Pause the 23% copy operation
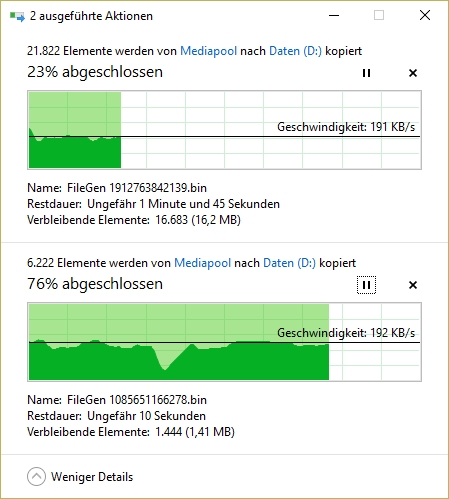Image resolution: width=449 pixels, height=499 pixels. click(366, 73)
